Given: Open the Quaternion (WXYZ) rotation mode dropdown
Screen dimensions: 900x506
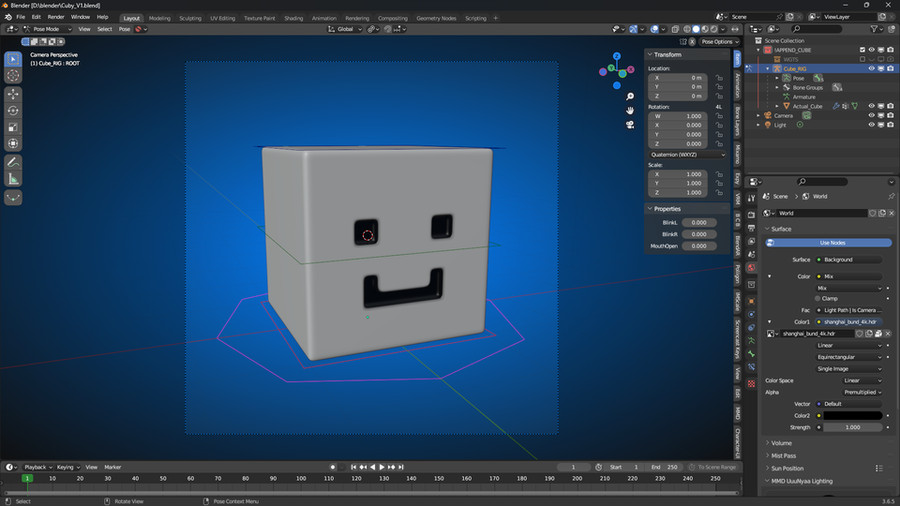Looking at the screenshot, I should coord(687,155).
